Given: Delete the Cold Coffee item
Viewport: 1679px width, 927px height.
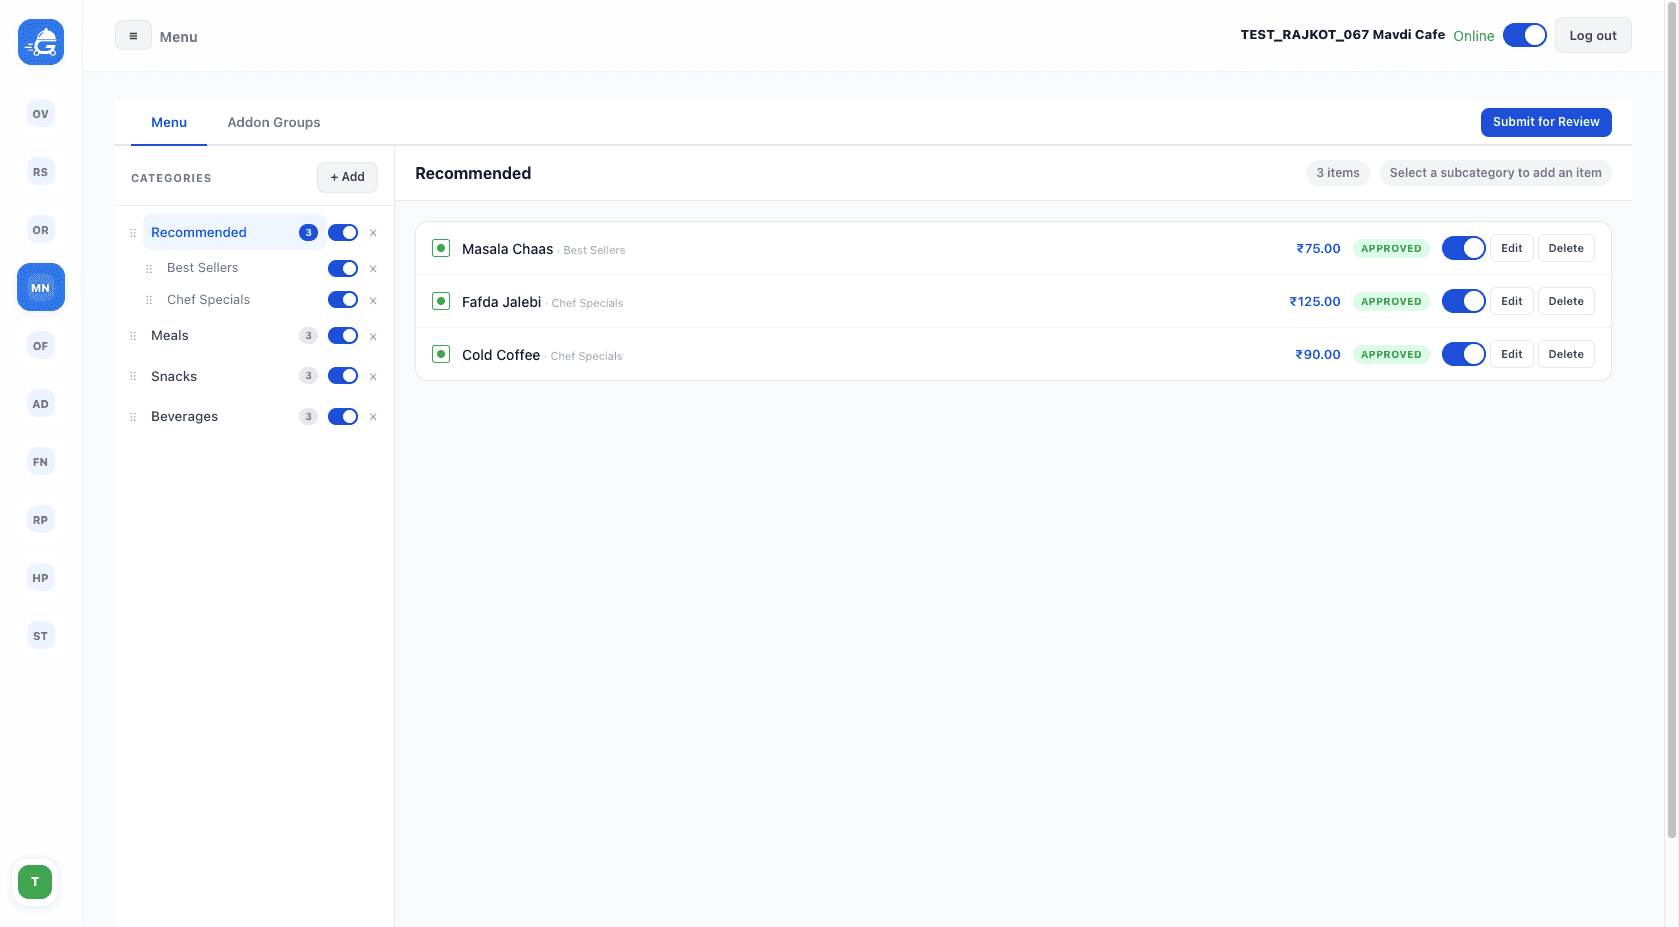Looking at the screenshot, I should tap(1566, 354).
